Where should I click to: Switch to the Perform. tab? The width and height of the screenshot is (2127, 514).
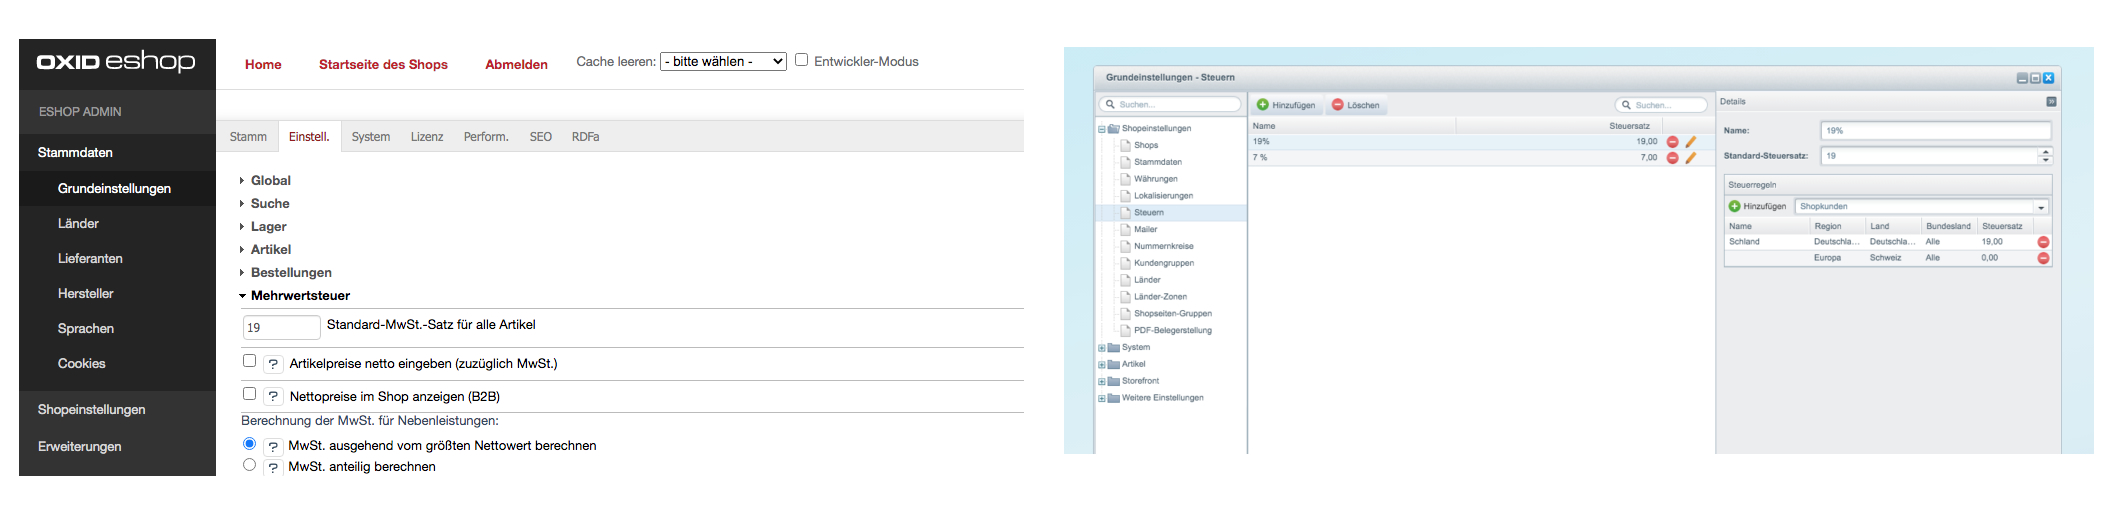click(486, 137)
